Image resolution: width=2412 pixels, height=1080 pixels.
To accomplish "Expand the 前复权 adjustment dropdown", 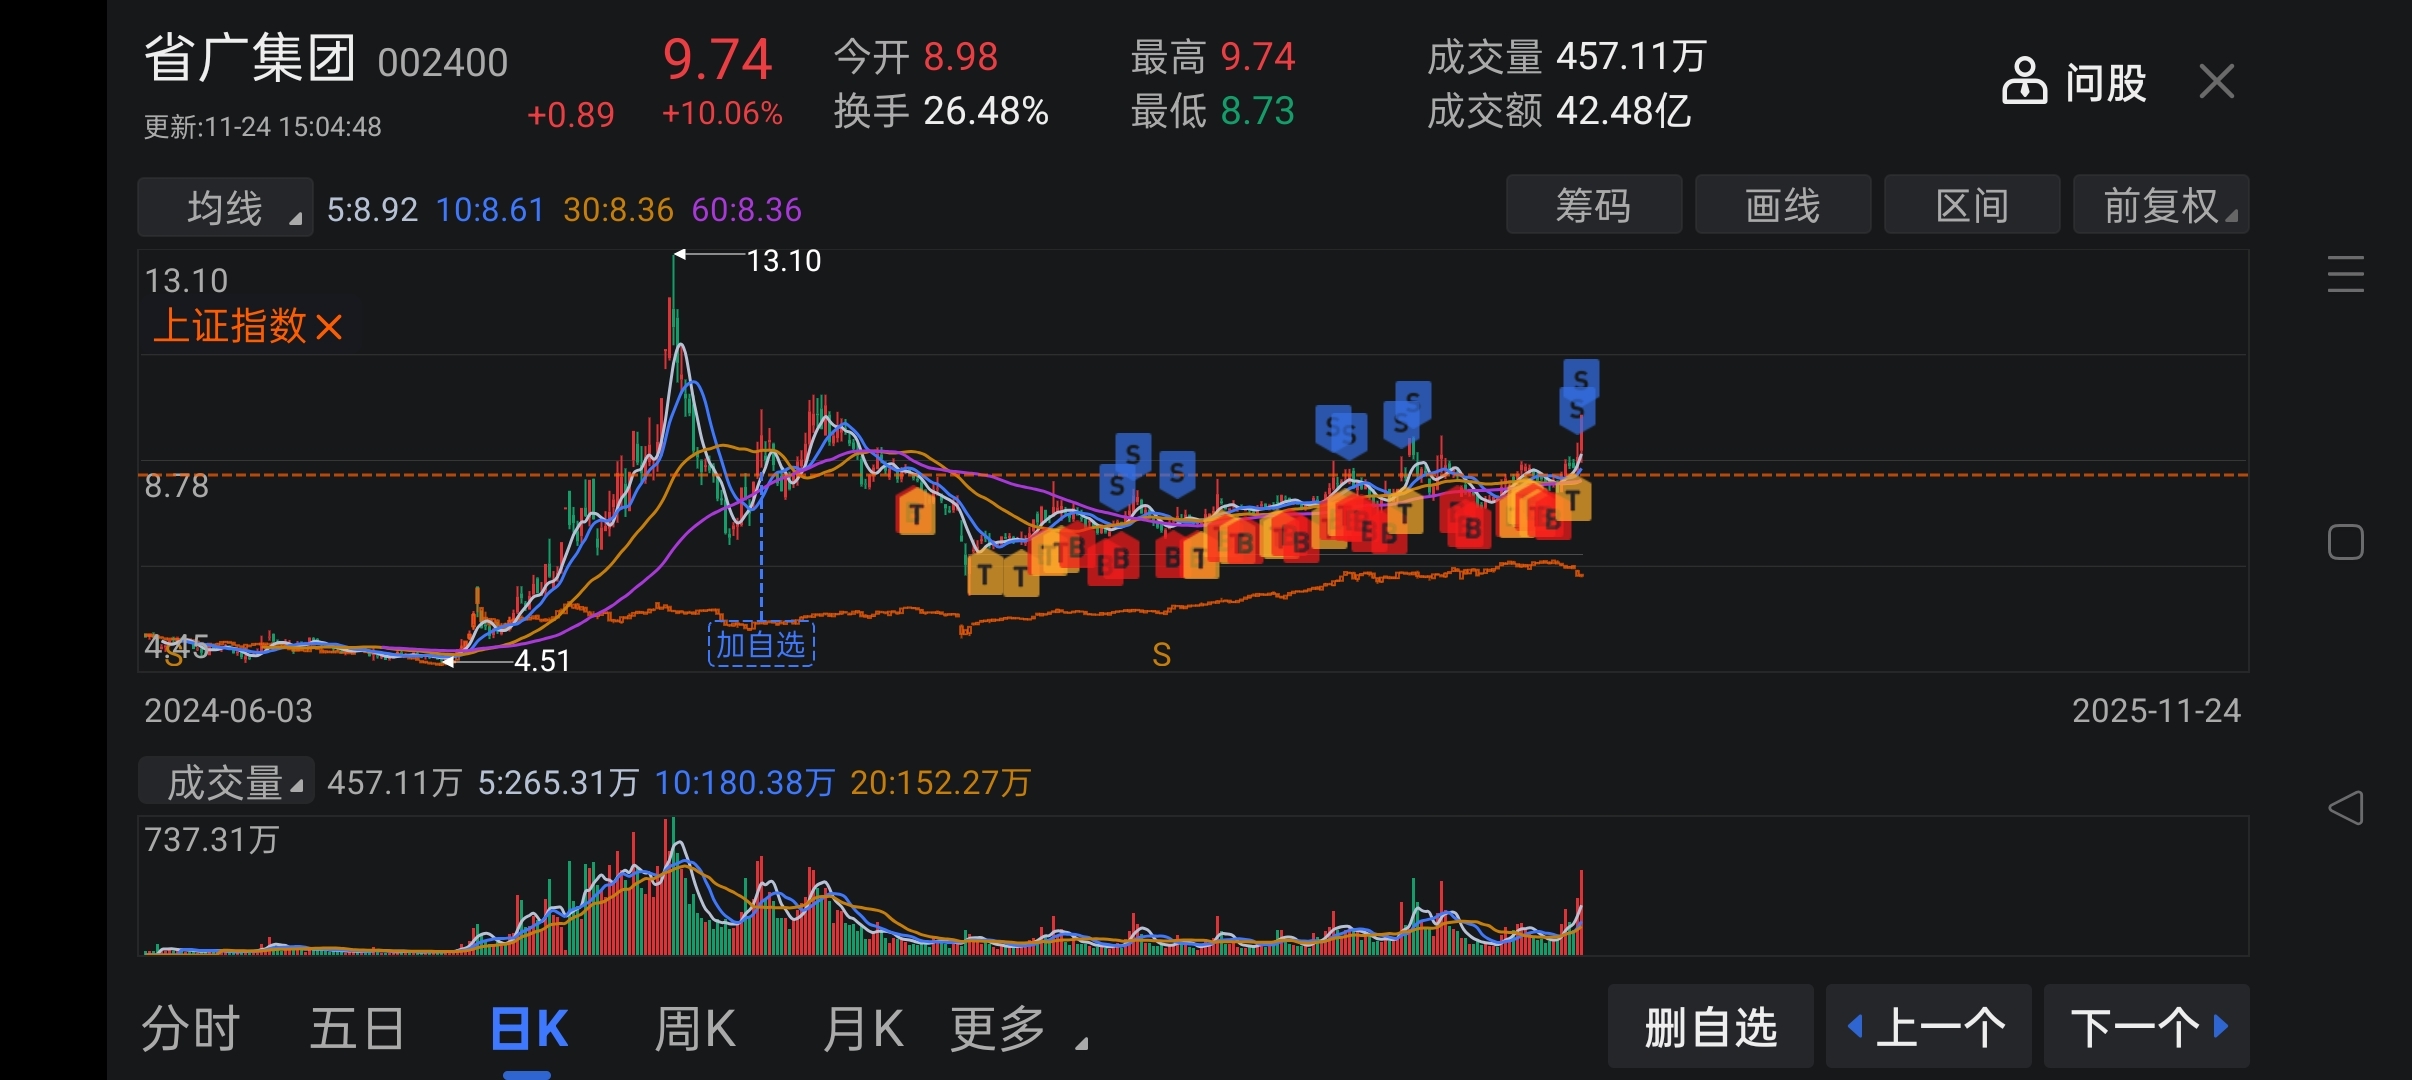I will (2160, 206).
